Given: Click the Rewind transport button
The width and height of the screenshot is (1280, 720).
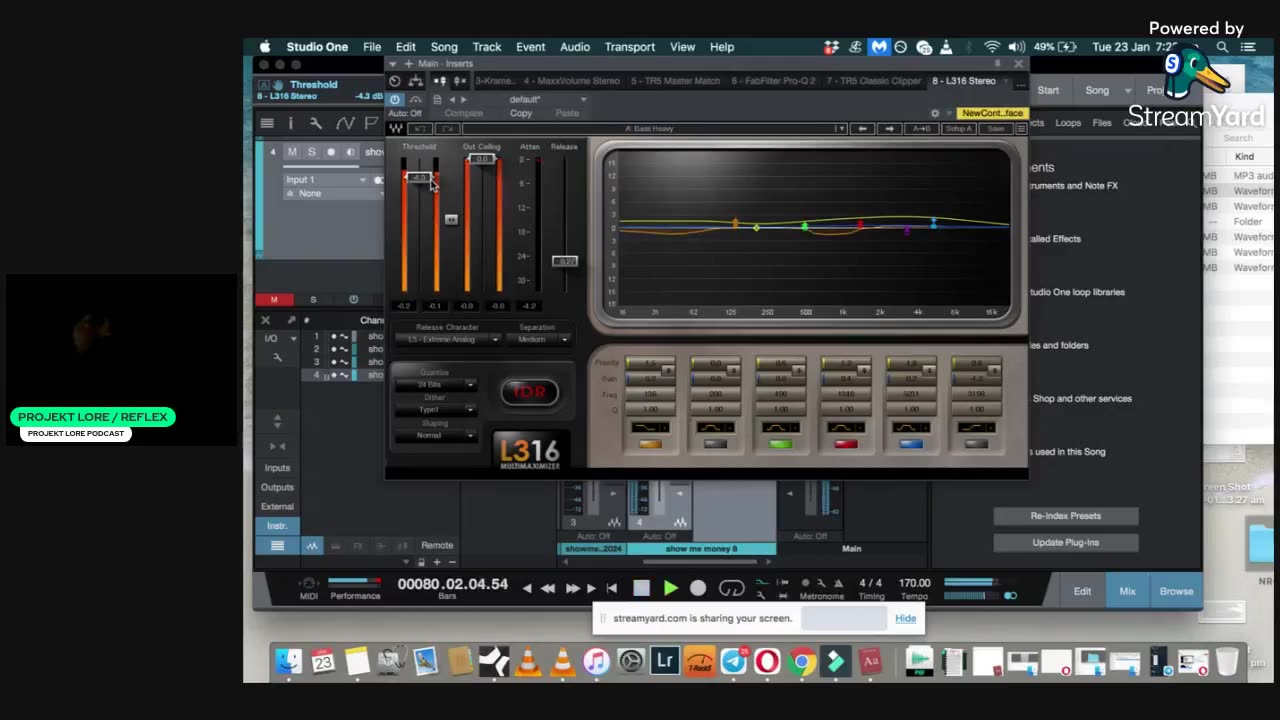Looking at the screenshot, I should click(548, 589).
